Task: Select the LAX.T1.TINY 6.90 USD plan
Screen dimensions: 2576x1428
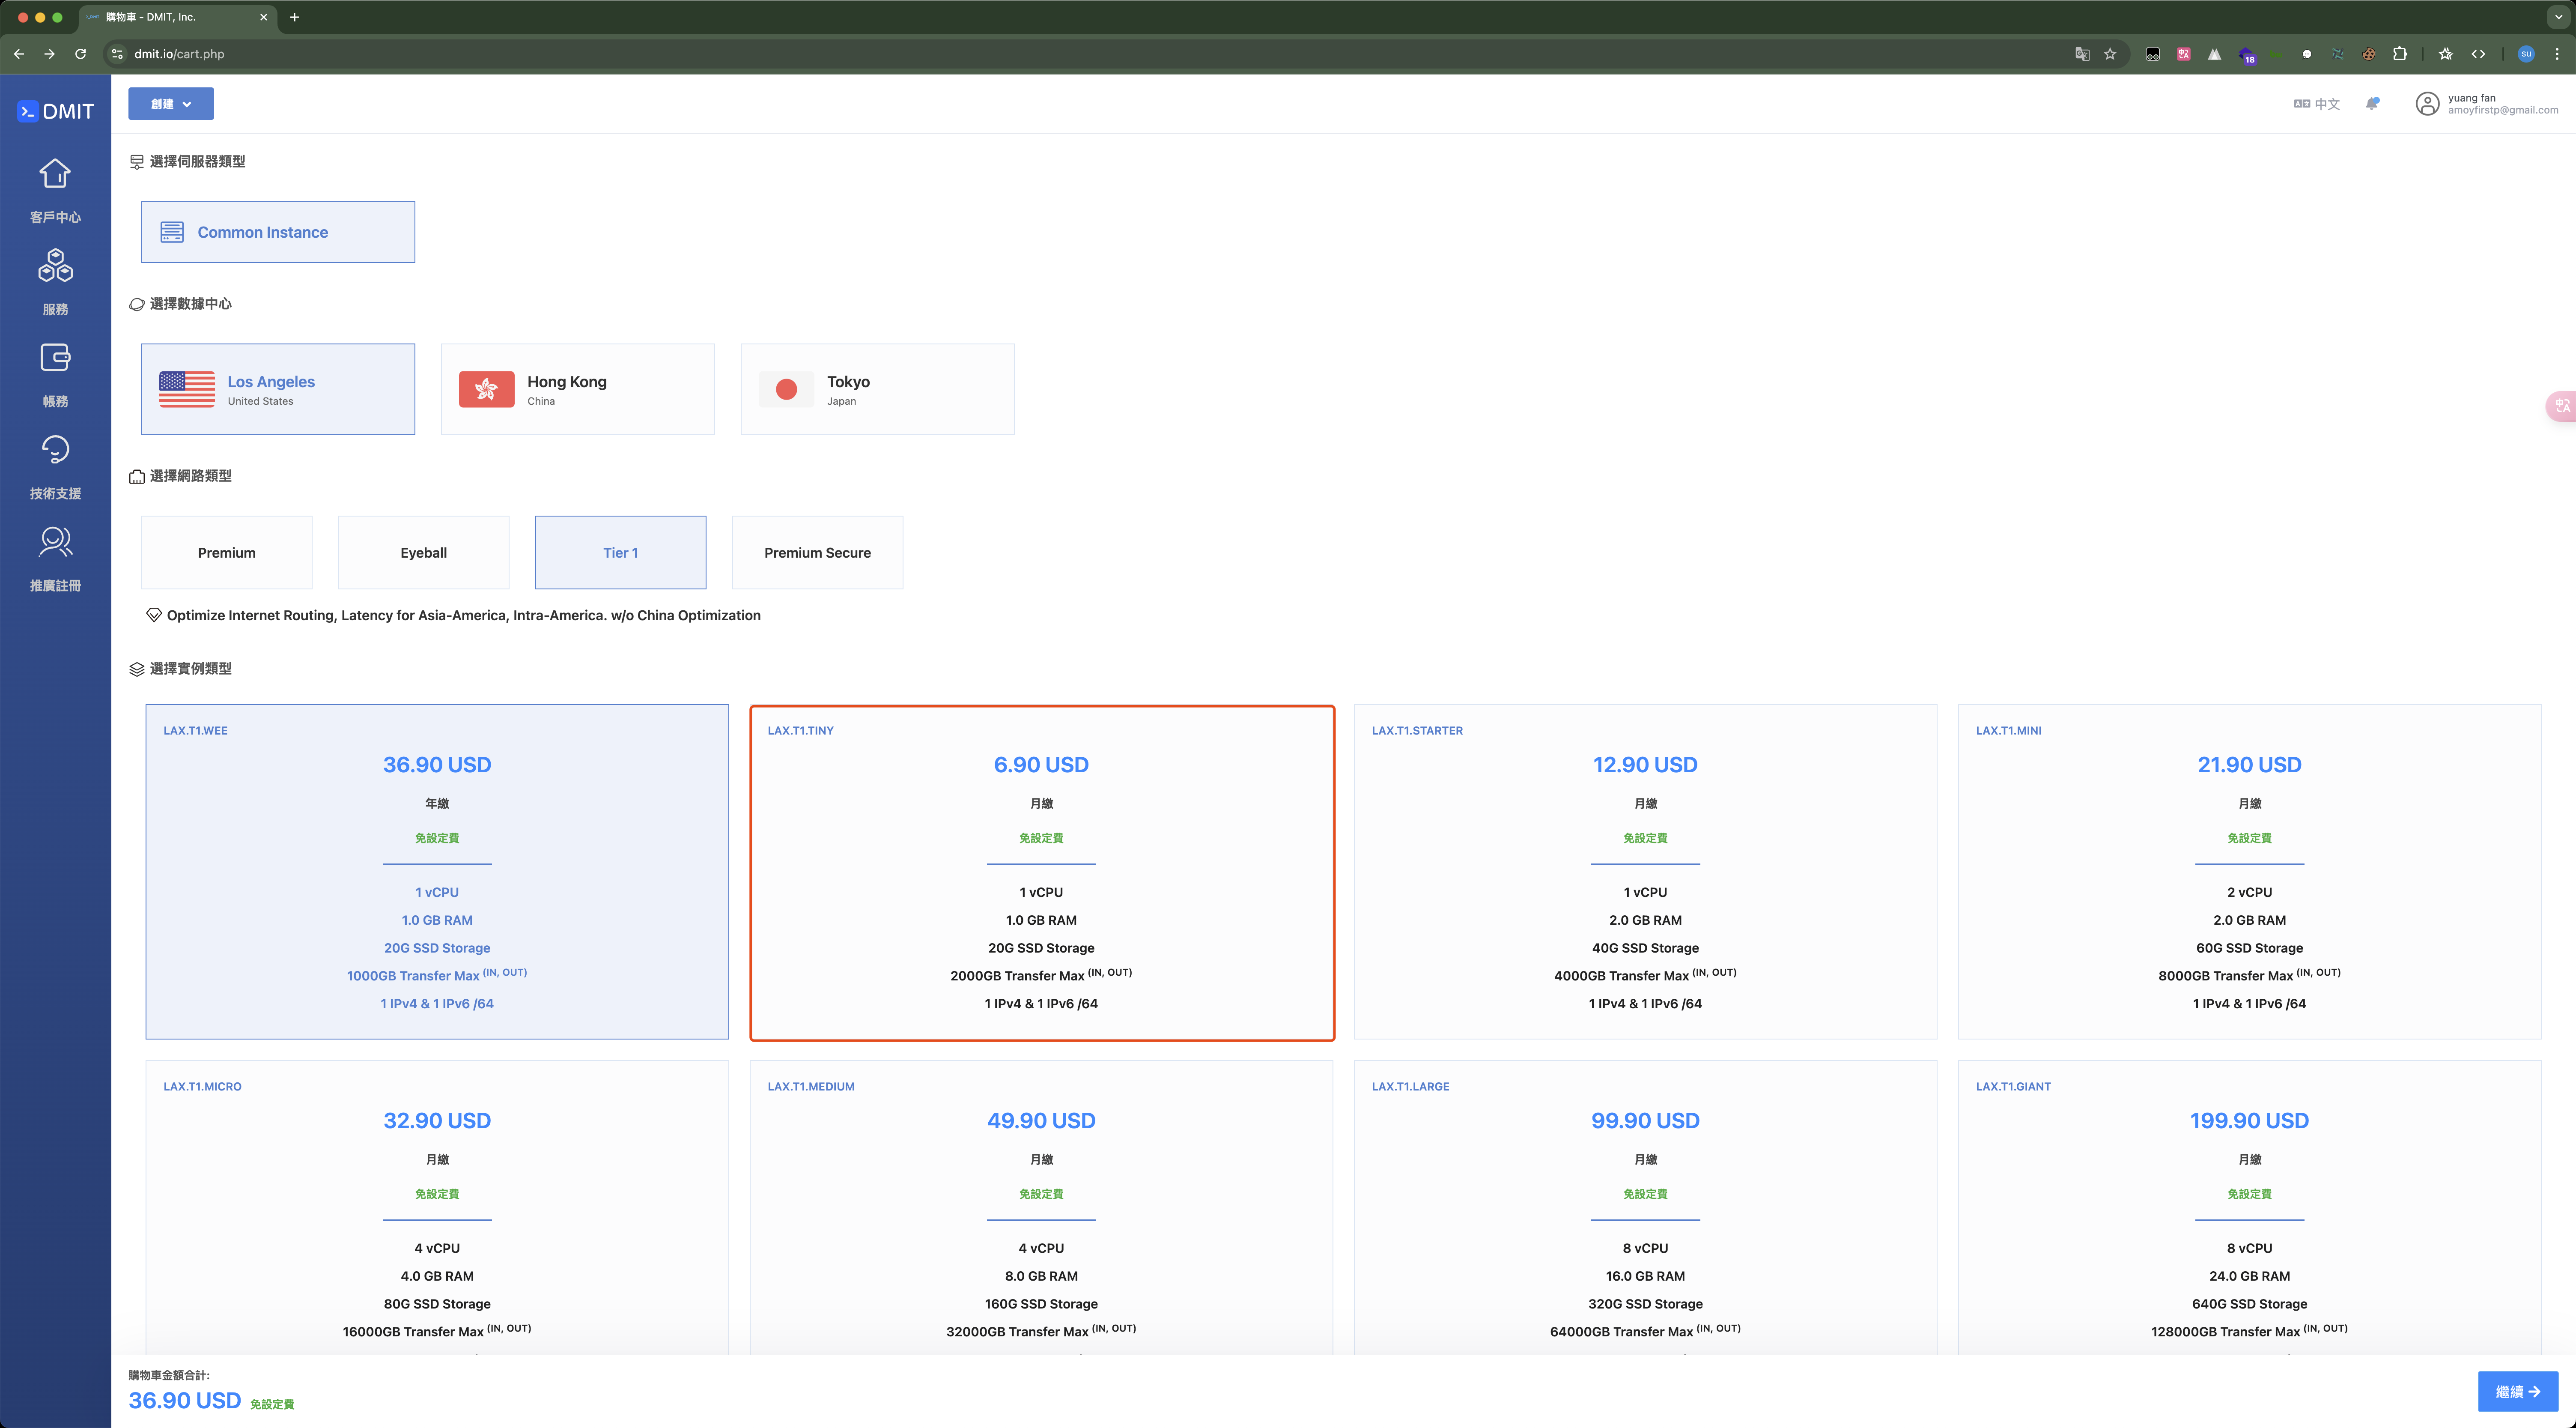Action: [1042, 872]
